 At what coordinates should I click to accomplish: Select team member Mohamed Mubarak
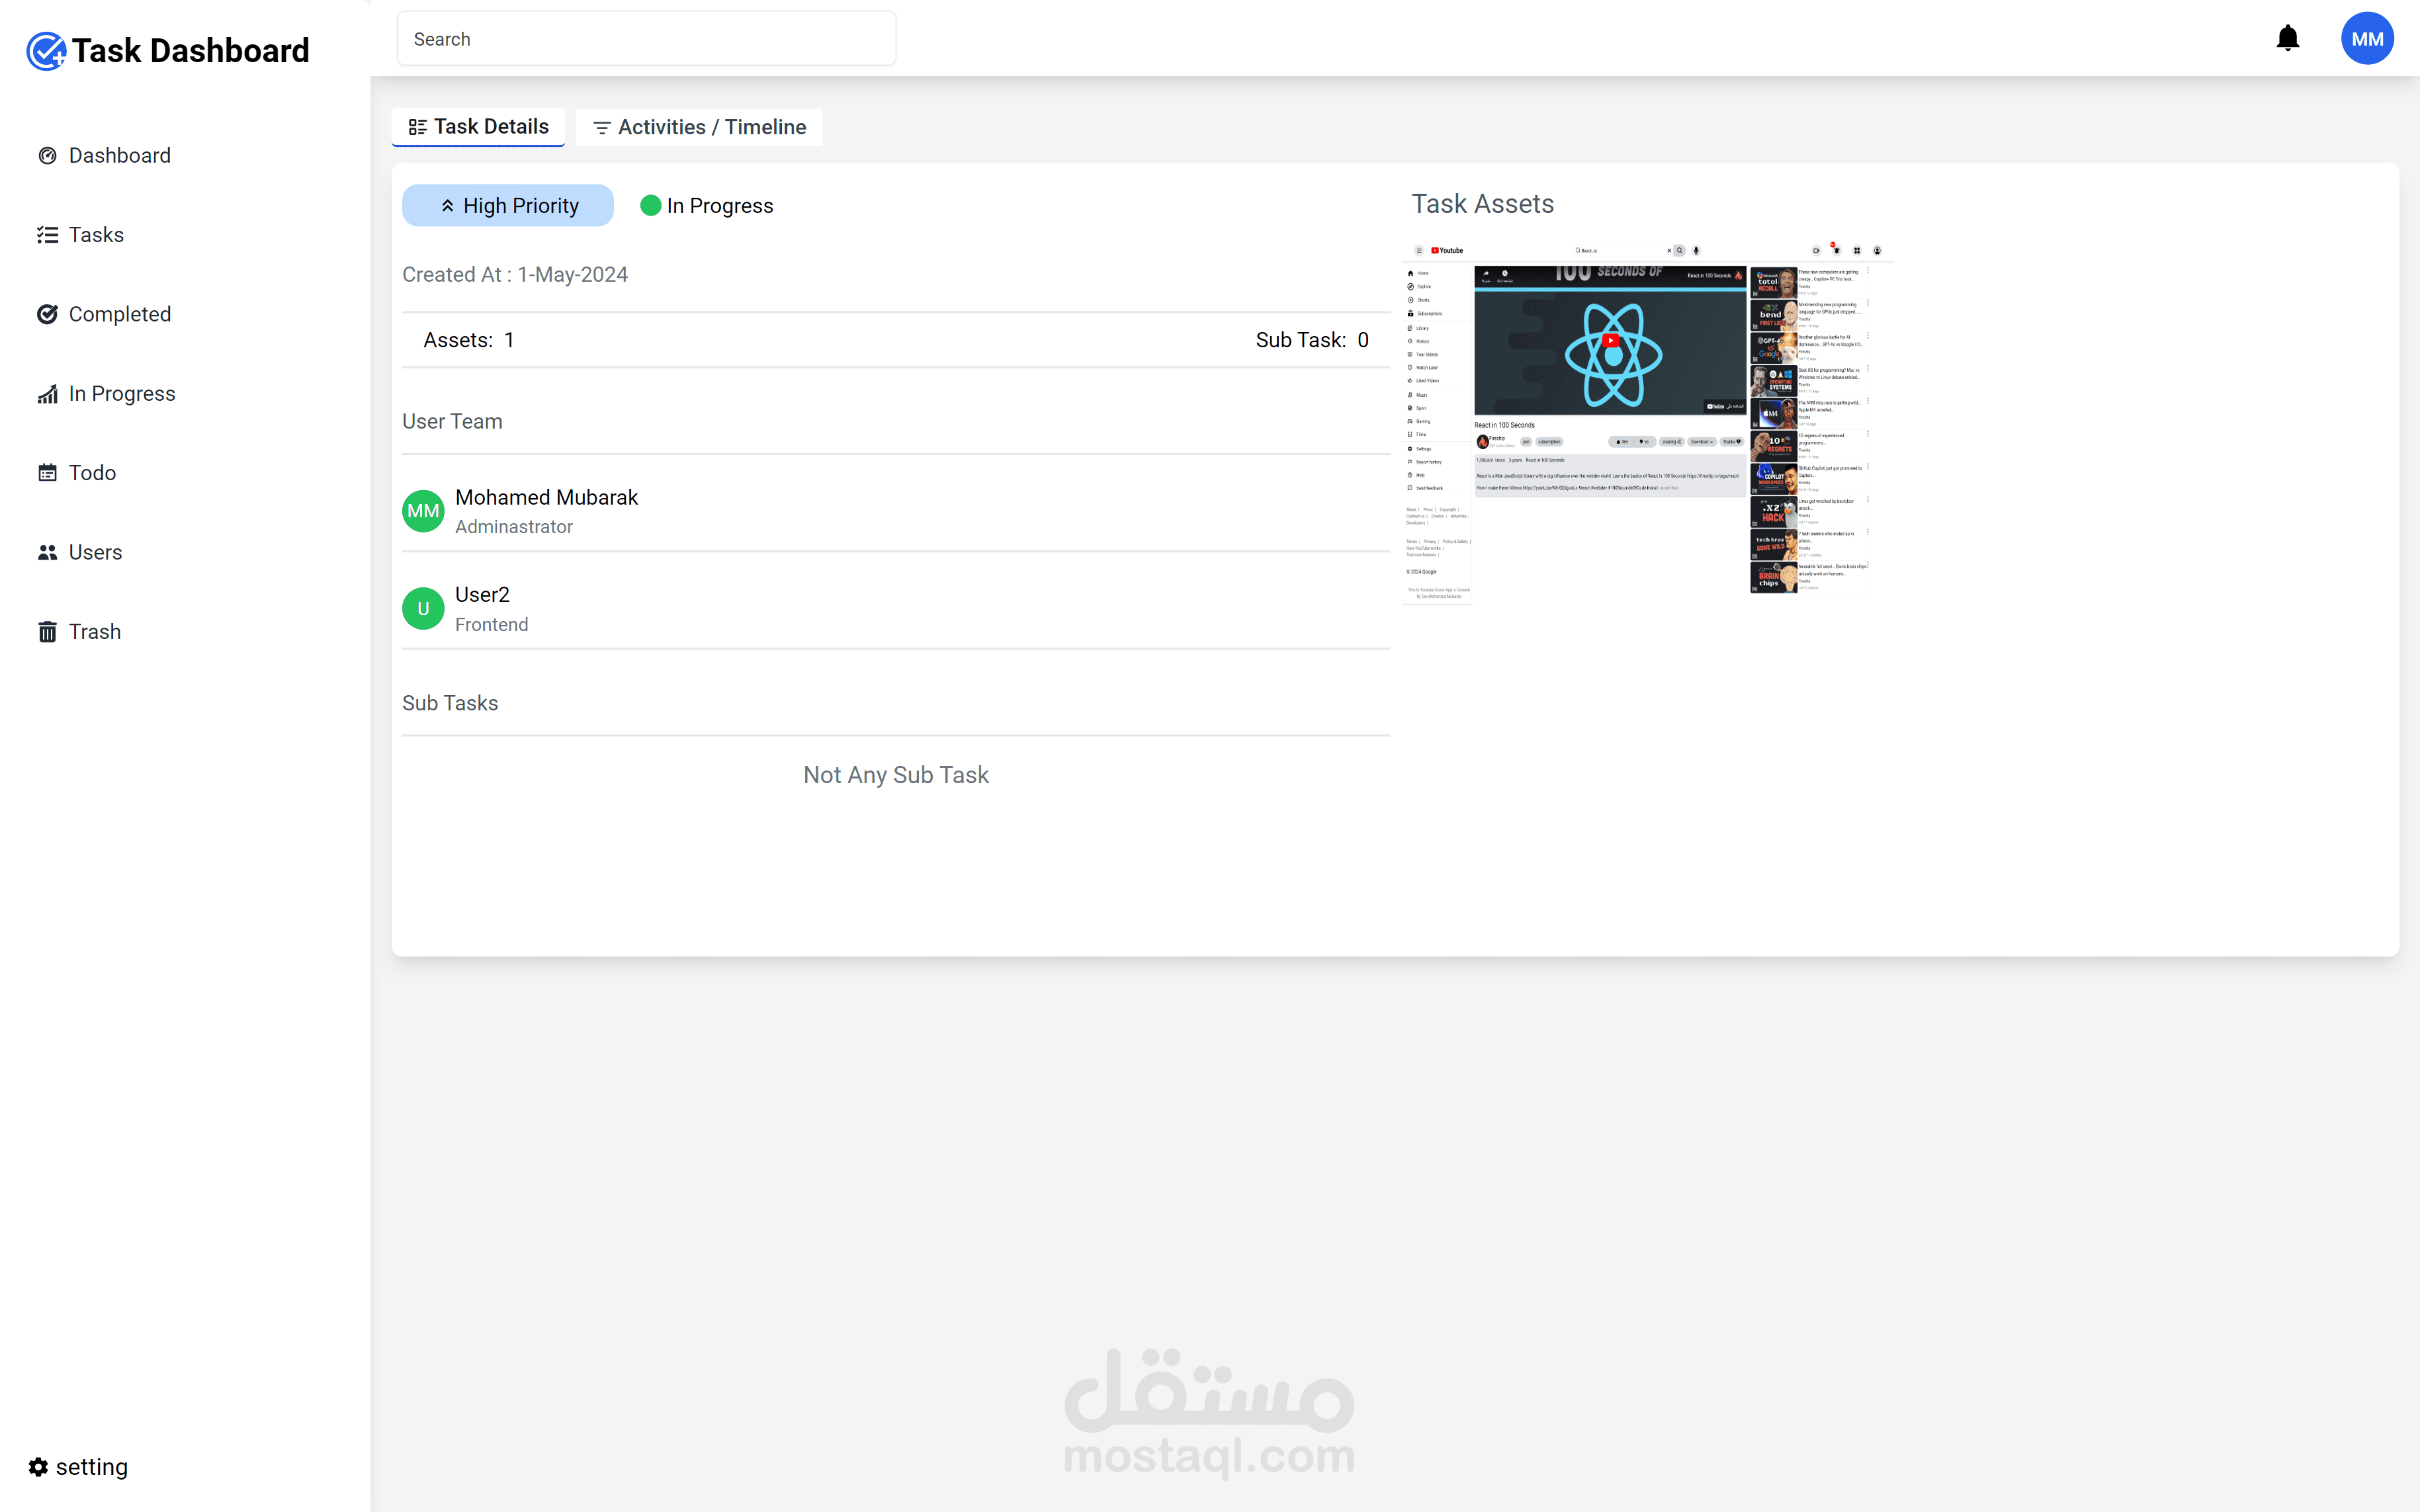click(546, 498)
